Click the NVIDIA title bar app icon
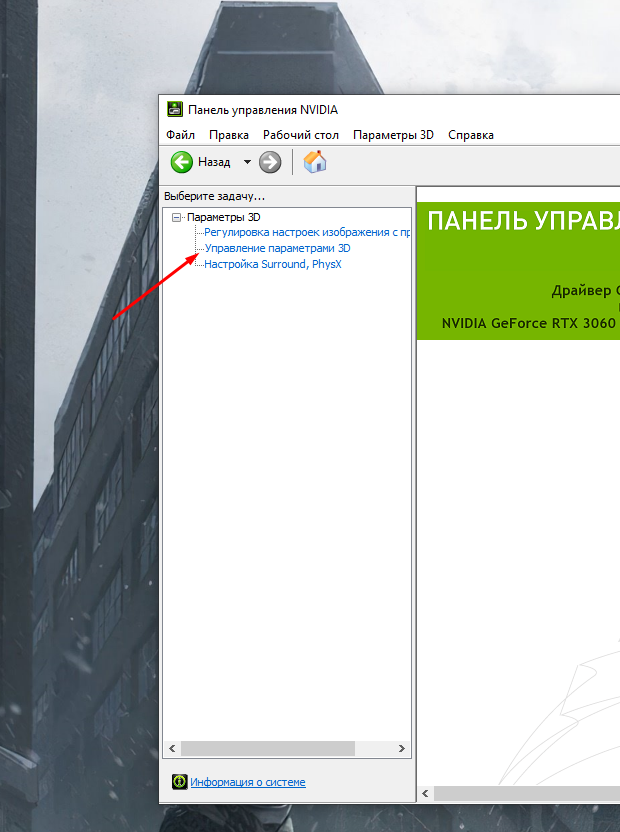The image size is (620, 832). pyautogui.click(x=175, y=109)
